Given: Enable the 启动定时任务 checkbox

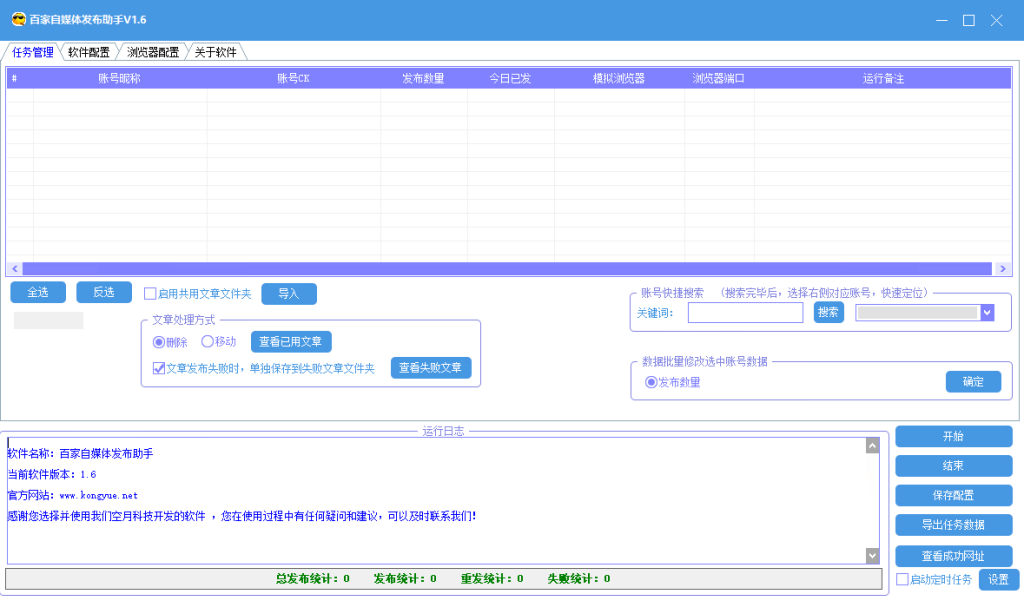Looking at the screenshot, I should click(x=903, y=579).
